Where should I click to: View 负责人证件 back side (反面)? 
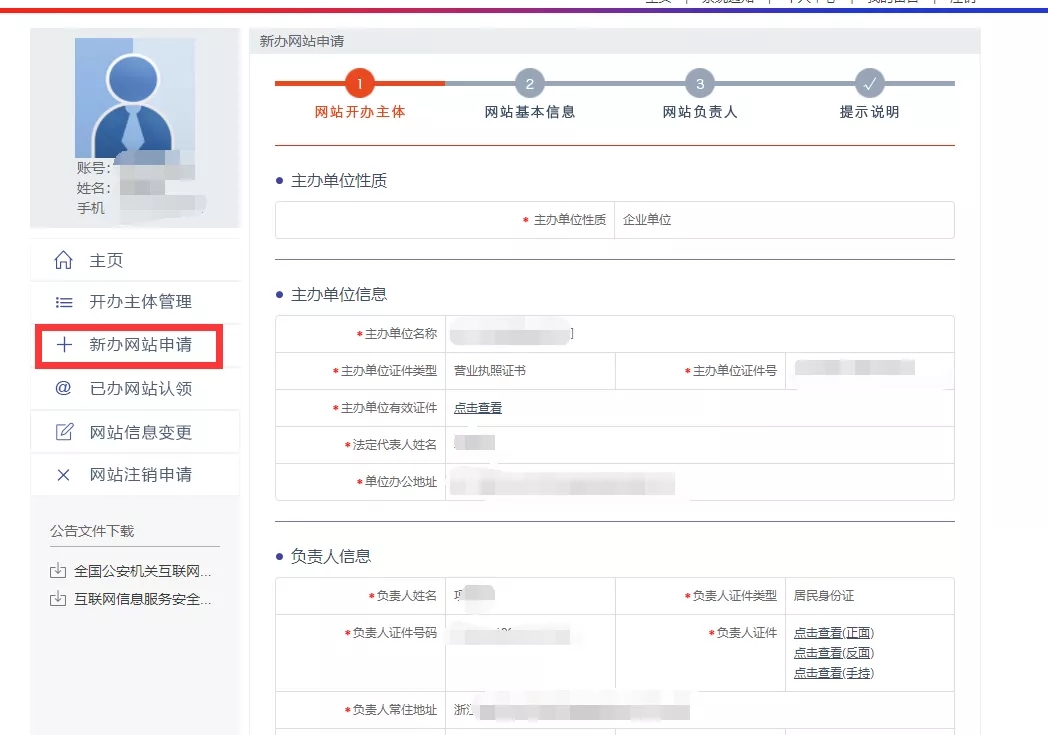pyautogui.click(x=833, y=653)
